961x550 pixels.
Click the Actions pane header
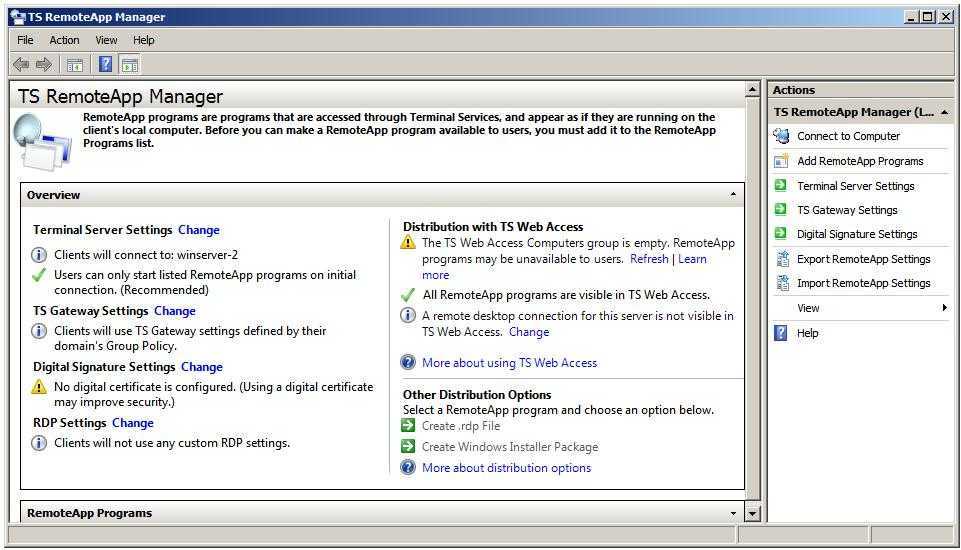click(860, 90)
